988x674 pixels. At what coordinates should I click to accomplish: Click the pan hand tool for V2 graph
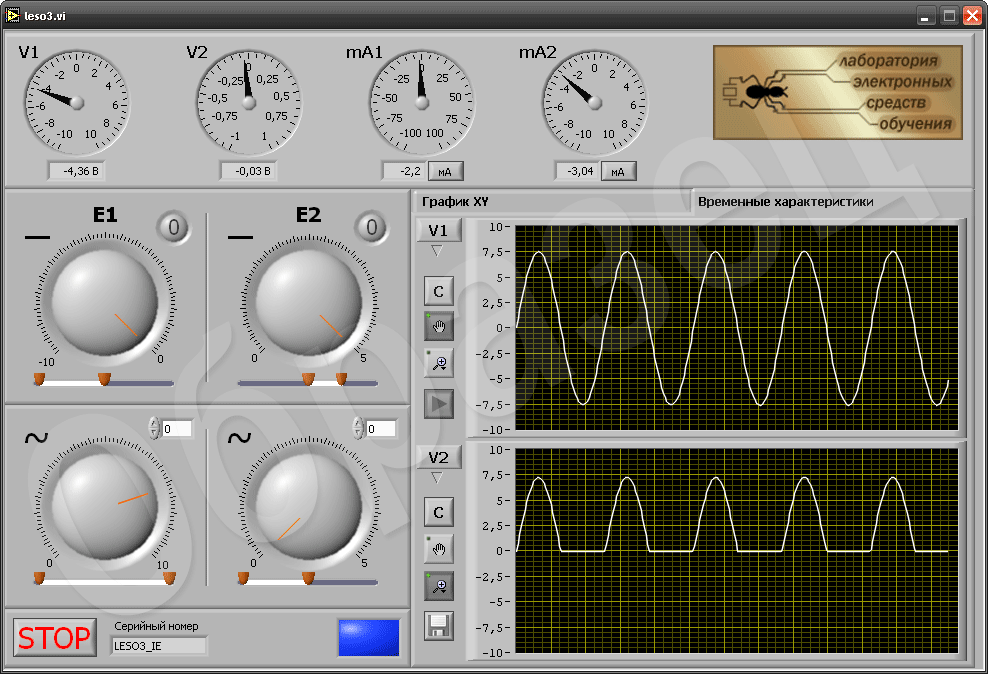439,549
